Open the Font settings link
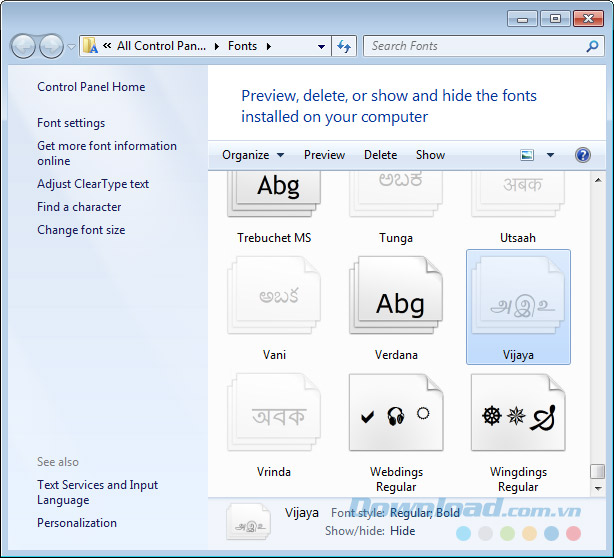Image resolution: width=614 pixels, height=558 pixels. [x=71, y=123]
